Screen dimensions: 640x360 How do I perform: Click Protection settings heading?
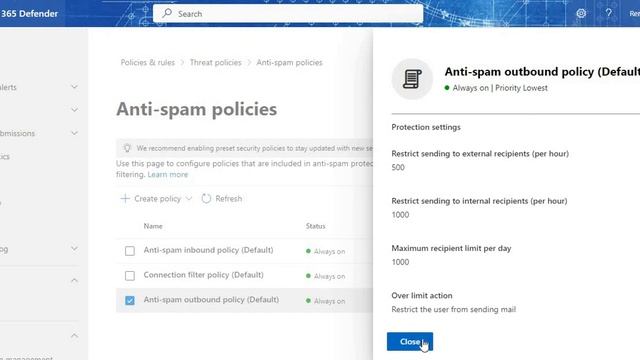coord(426,127)
